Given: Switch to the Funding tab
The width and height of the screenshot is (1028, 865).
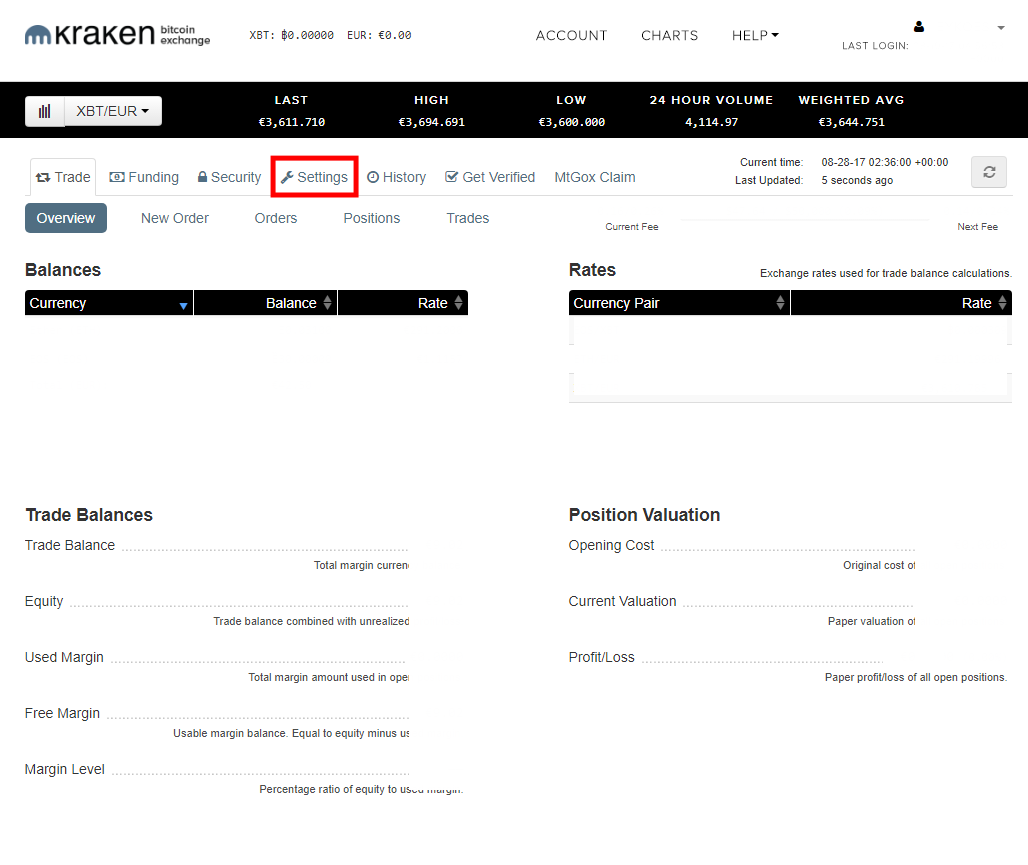Looking at the screenshot, I should (144, 177).
